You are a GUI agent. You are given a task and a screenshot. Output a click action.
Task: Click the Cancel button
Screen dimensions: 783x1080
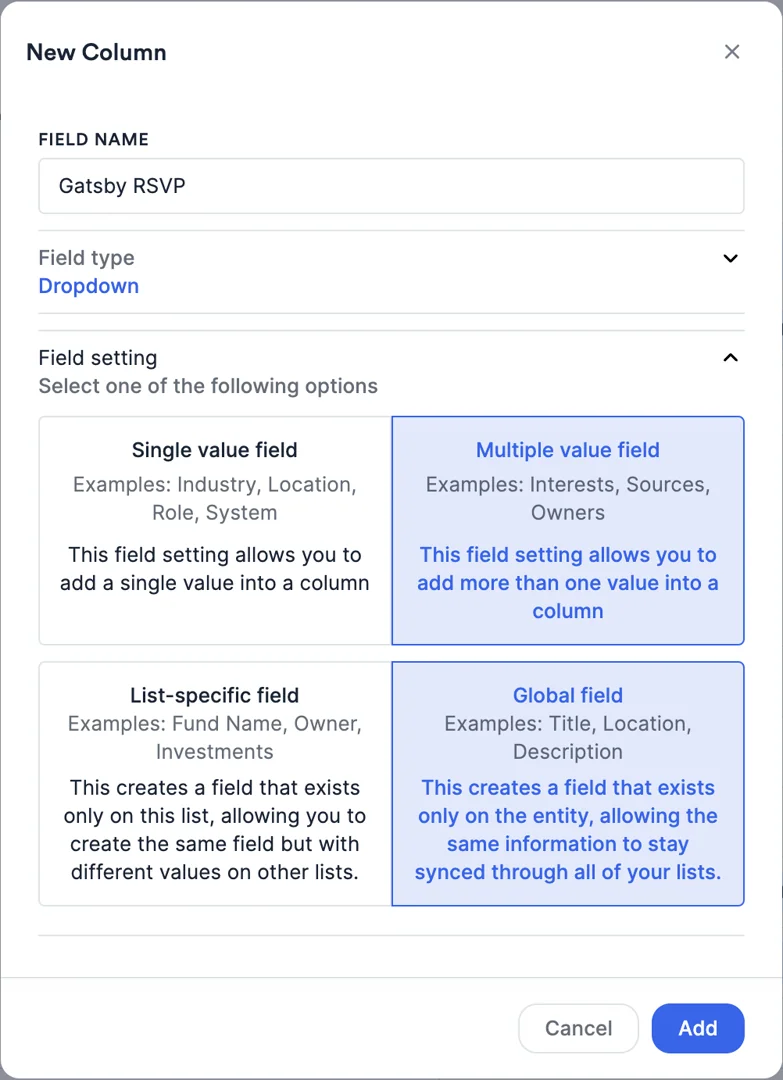578,1028
